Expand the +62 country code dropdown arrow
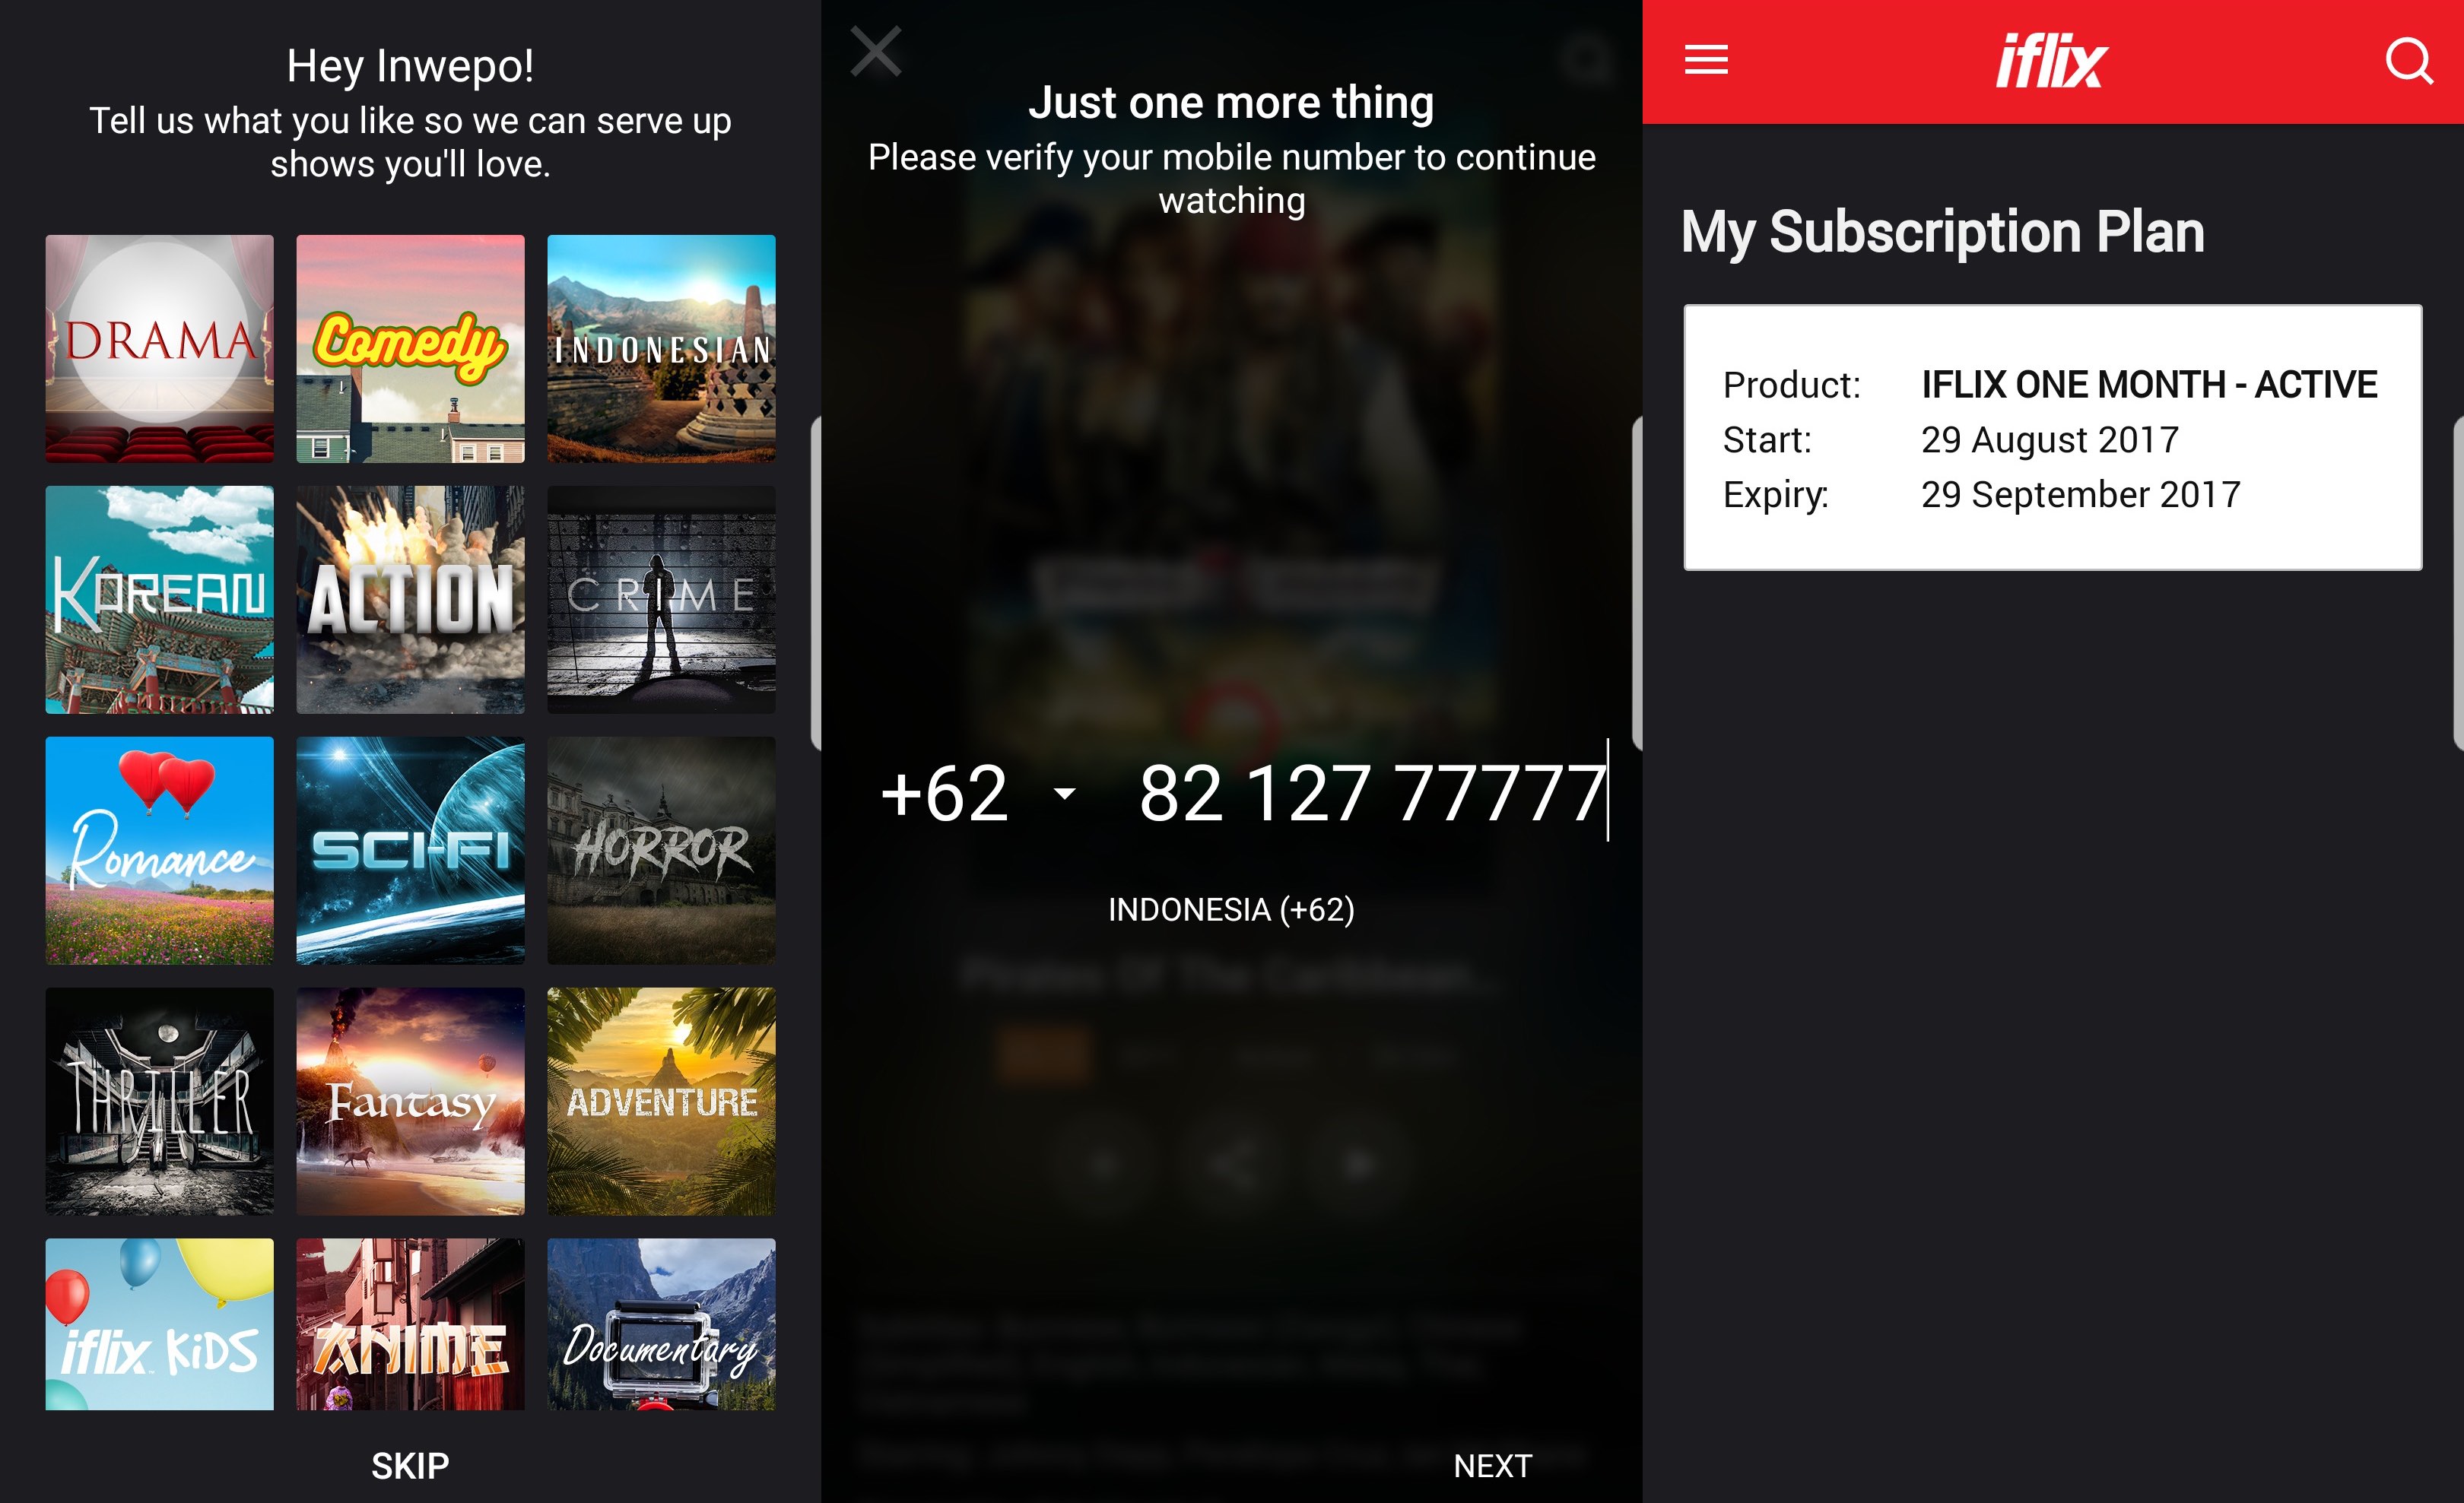 click(1065, 794)
